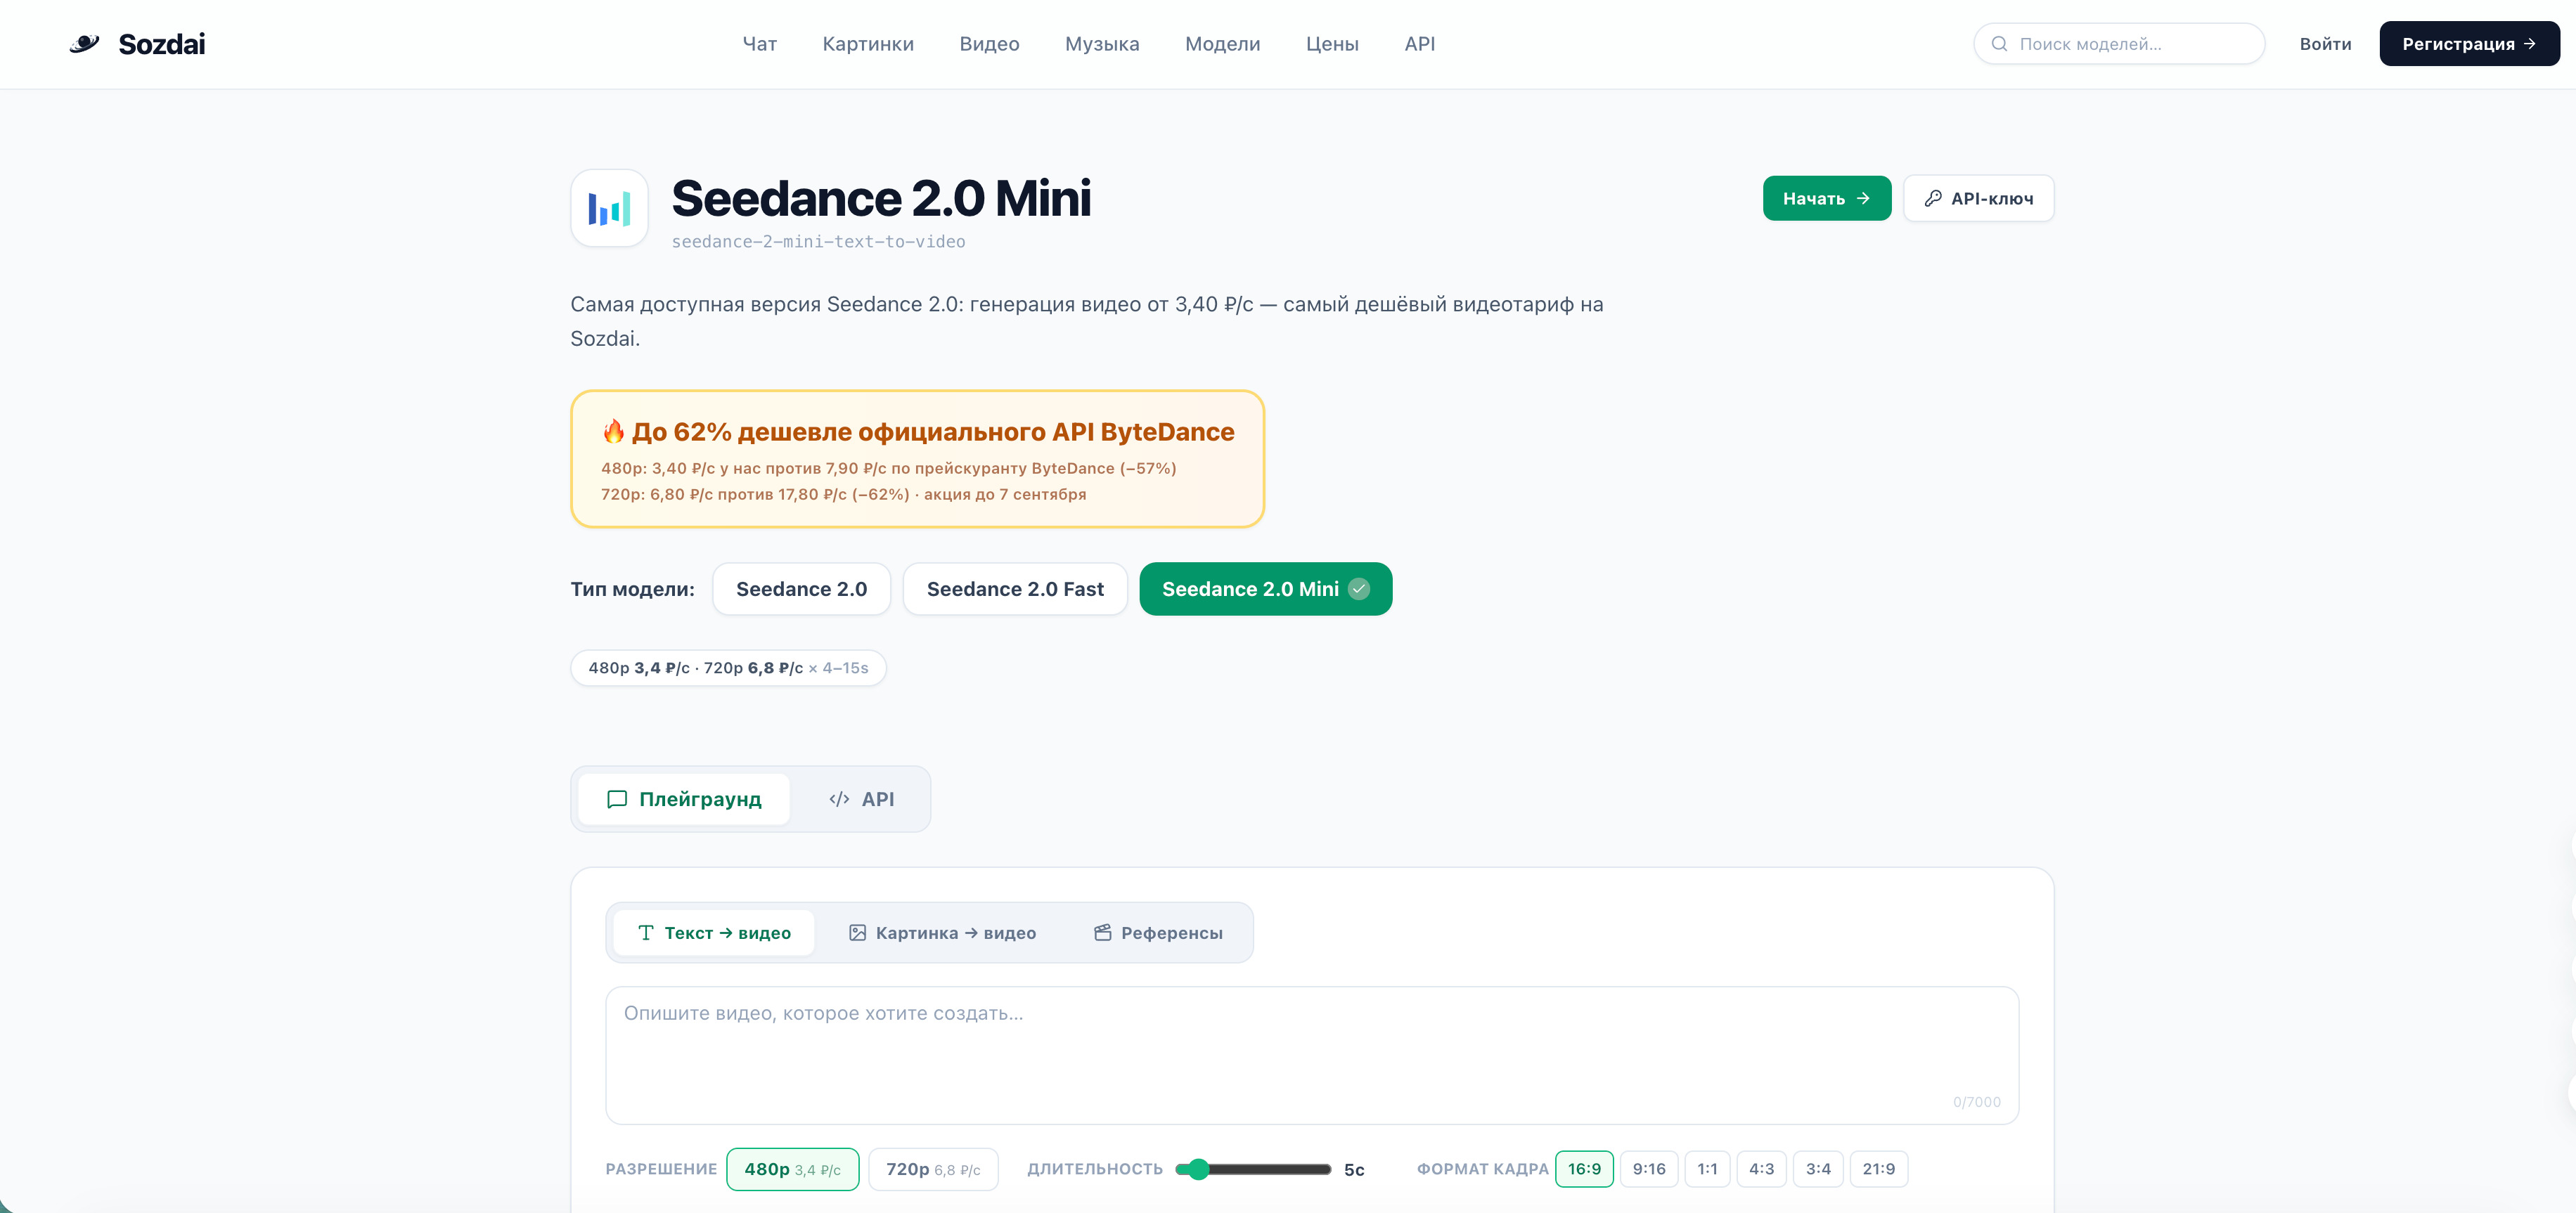Click the green Начать button
Viewport: 2576px width, 1213px height.
[1826, 198]
